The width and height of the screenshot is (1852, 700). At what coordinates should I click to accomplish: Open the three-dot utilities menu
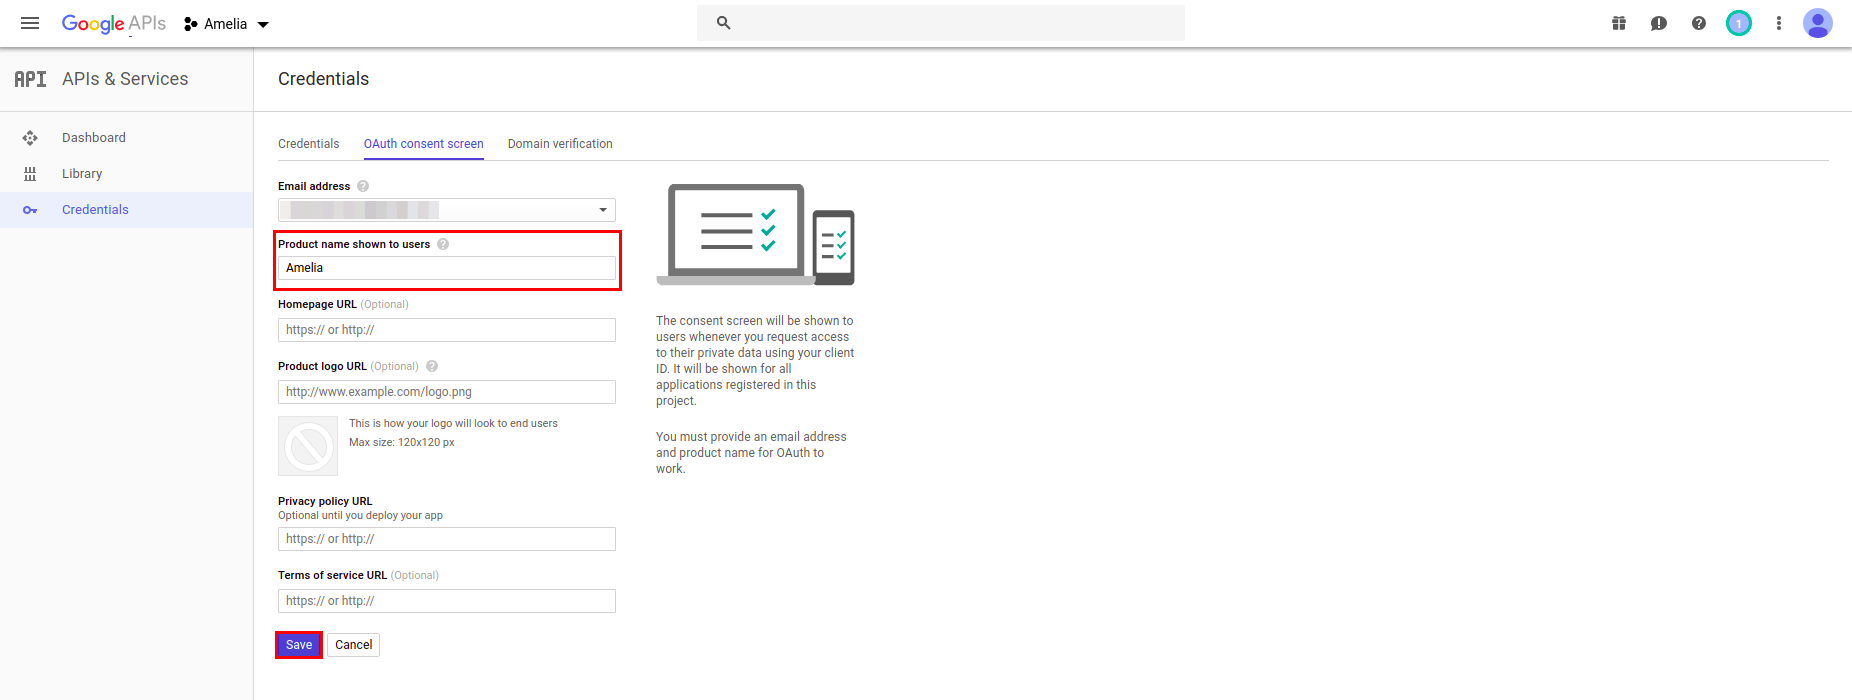(x=1779, y=23)
